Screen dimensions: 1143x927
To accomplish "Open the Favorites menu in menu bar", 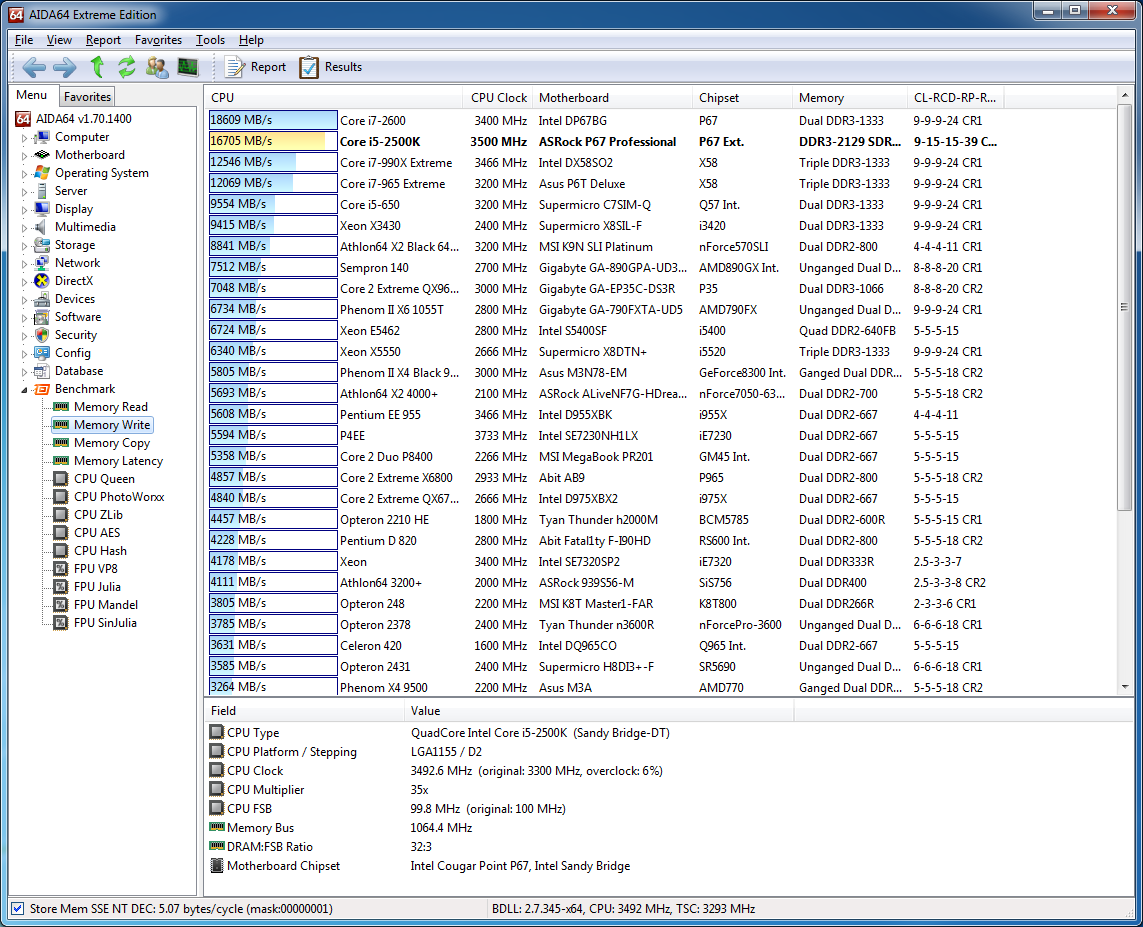I will click(x=158, y=40).
